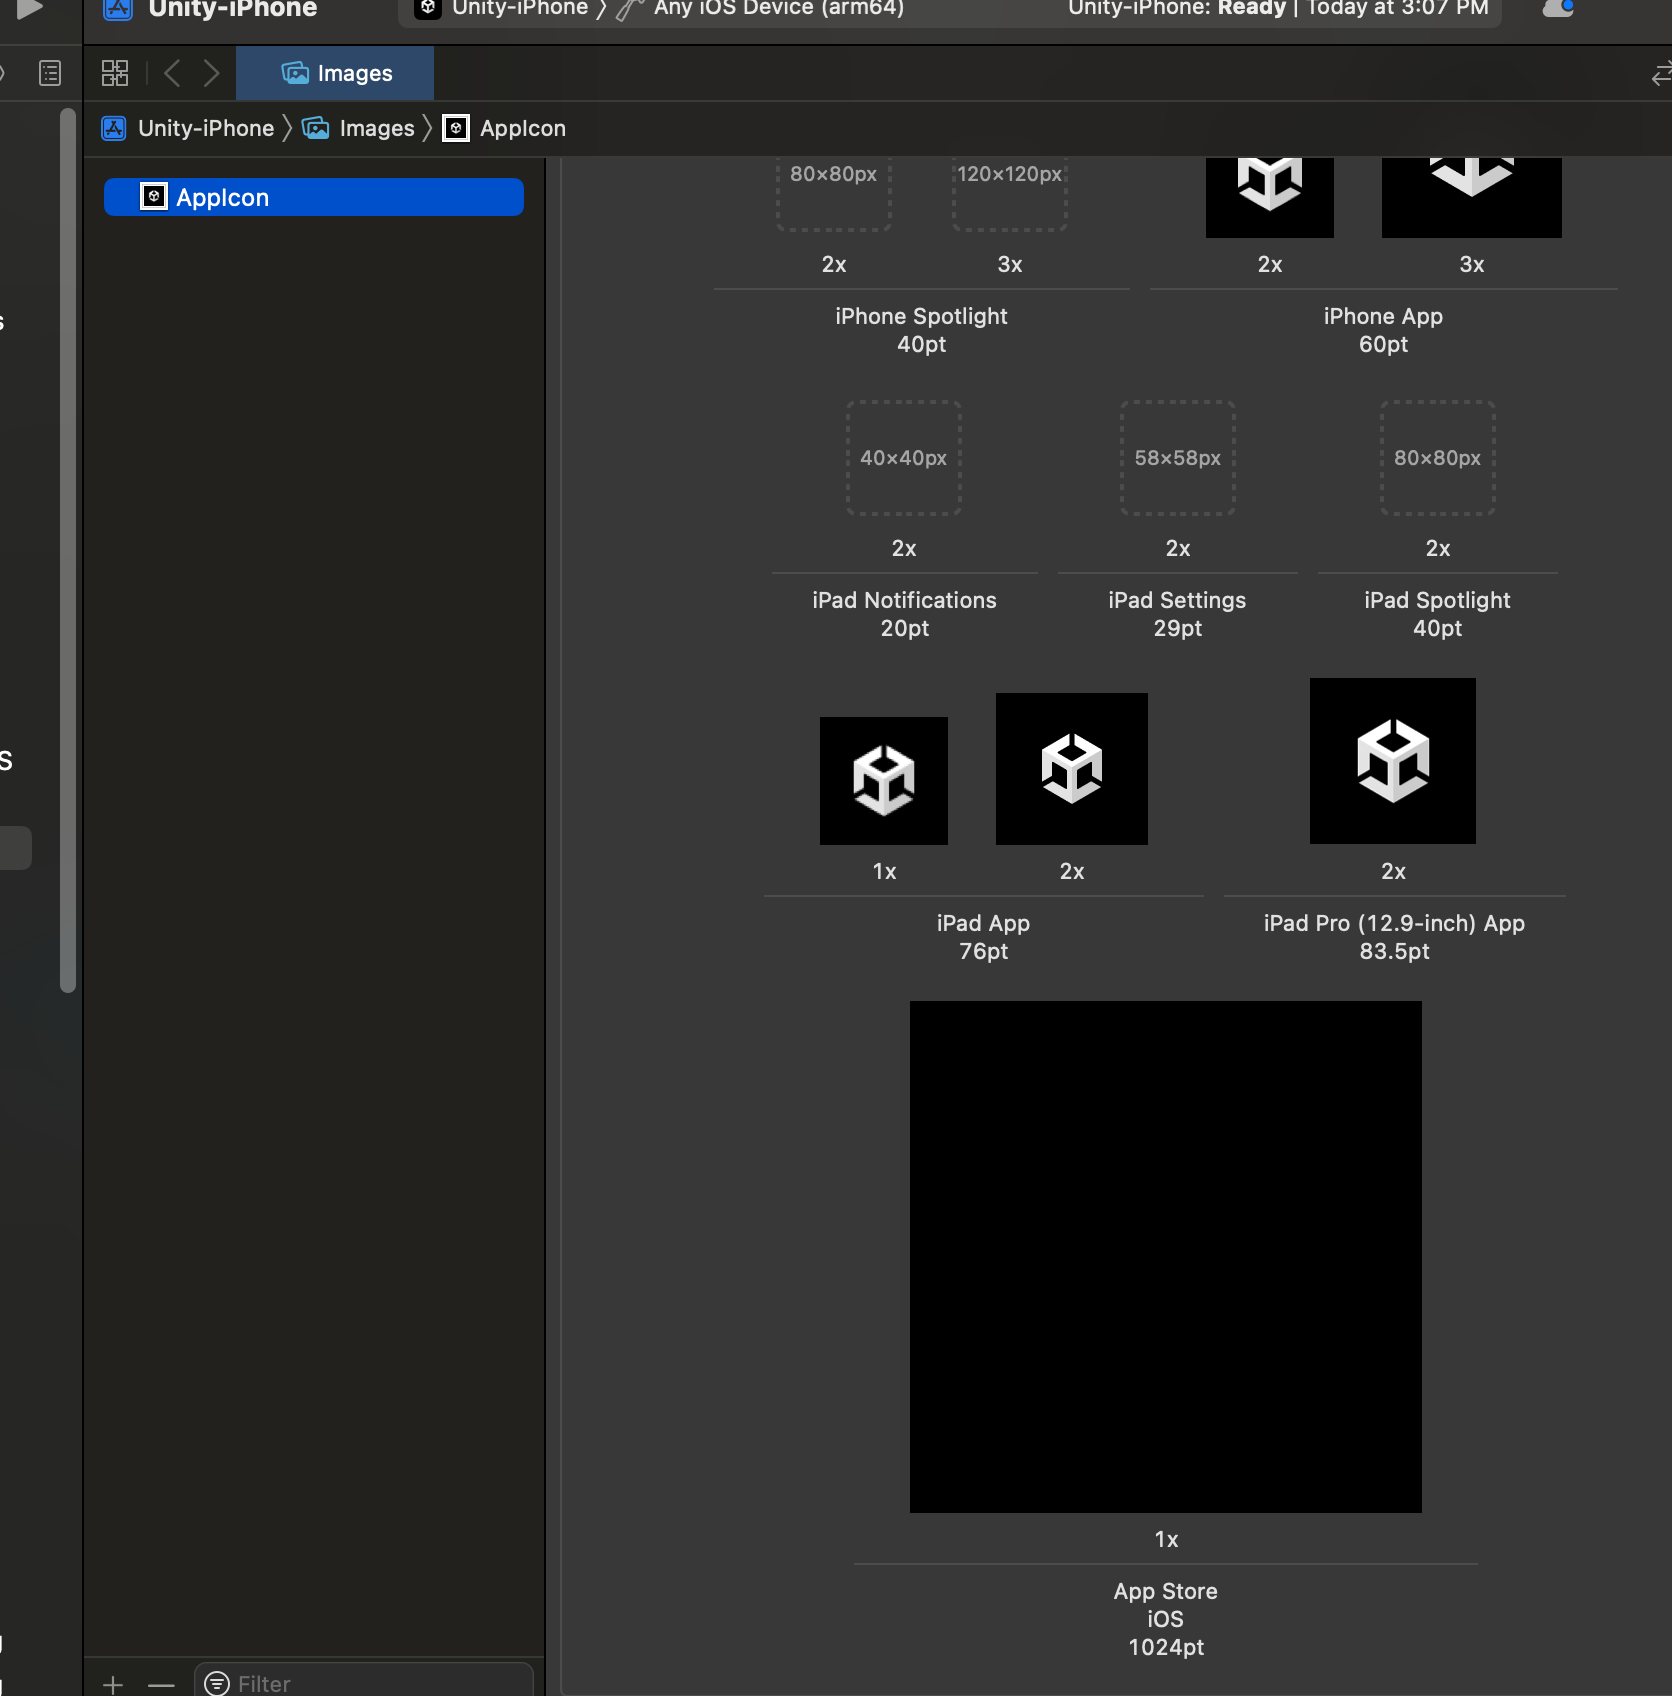Open the related items grid menu

click(115, 73)
